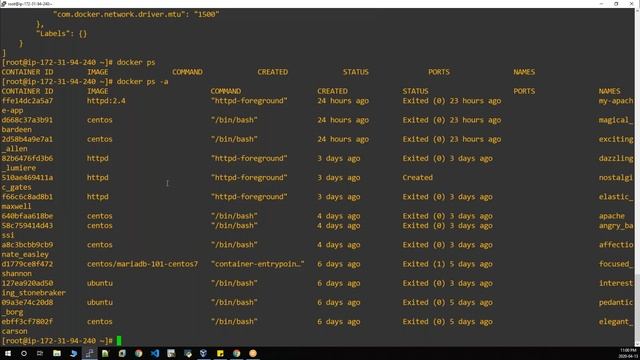Click "Exited (1) 5 days ago" status
The width and height of the screenshot is (640, 360).
447,264
